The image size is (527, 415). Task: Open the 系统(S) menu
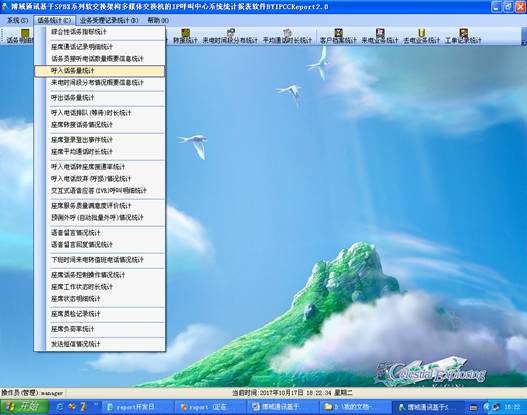coord(17,20)
